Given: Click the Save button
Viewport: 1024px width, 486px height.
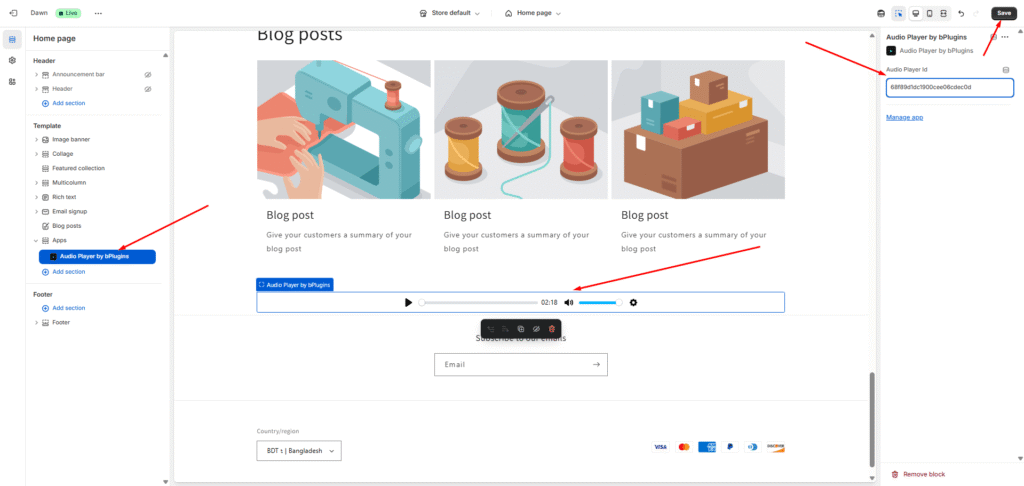Looking at the screenshot, I should (x=1003, y=13).
